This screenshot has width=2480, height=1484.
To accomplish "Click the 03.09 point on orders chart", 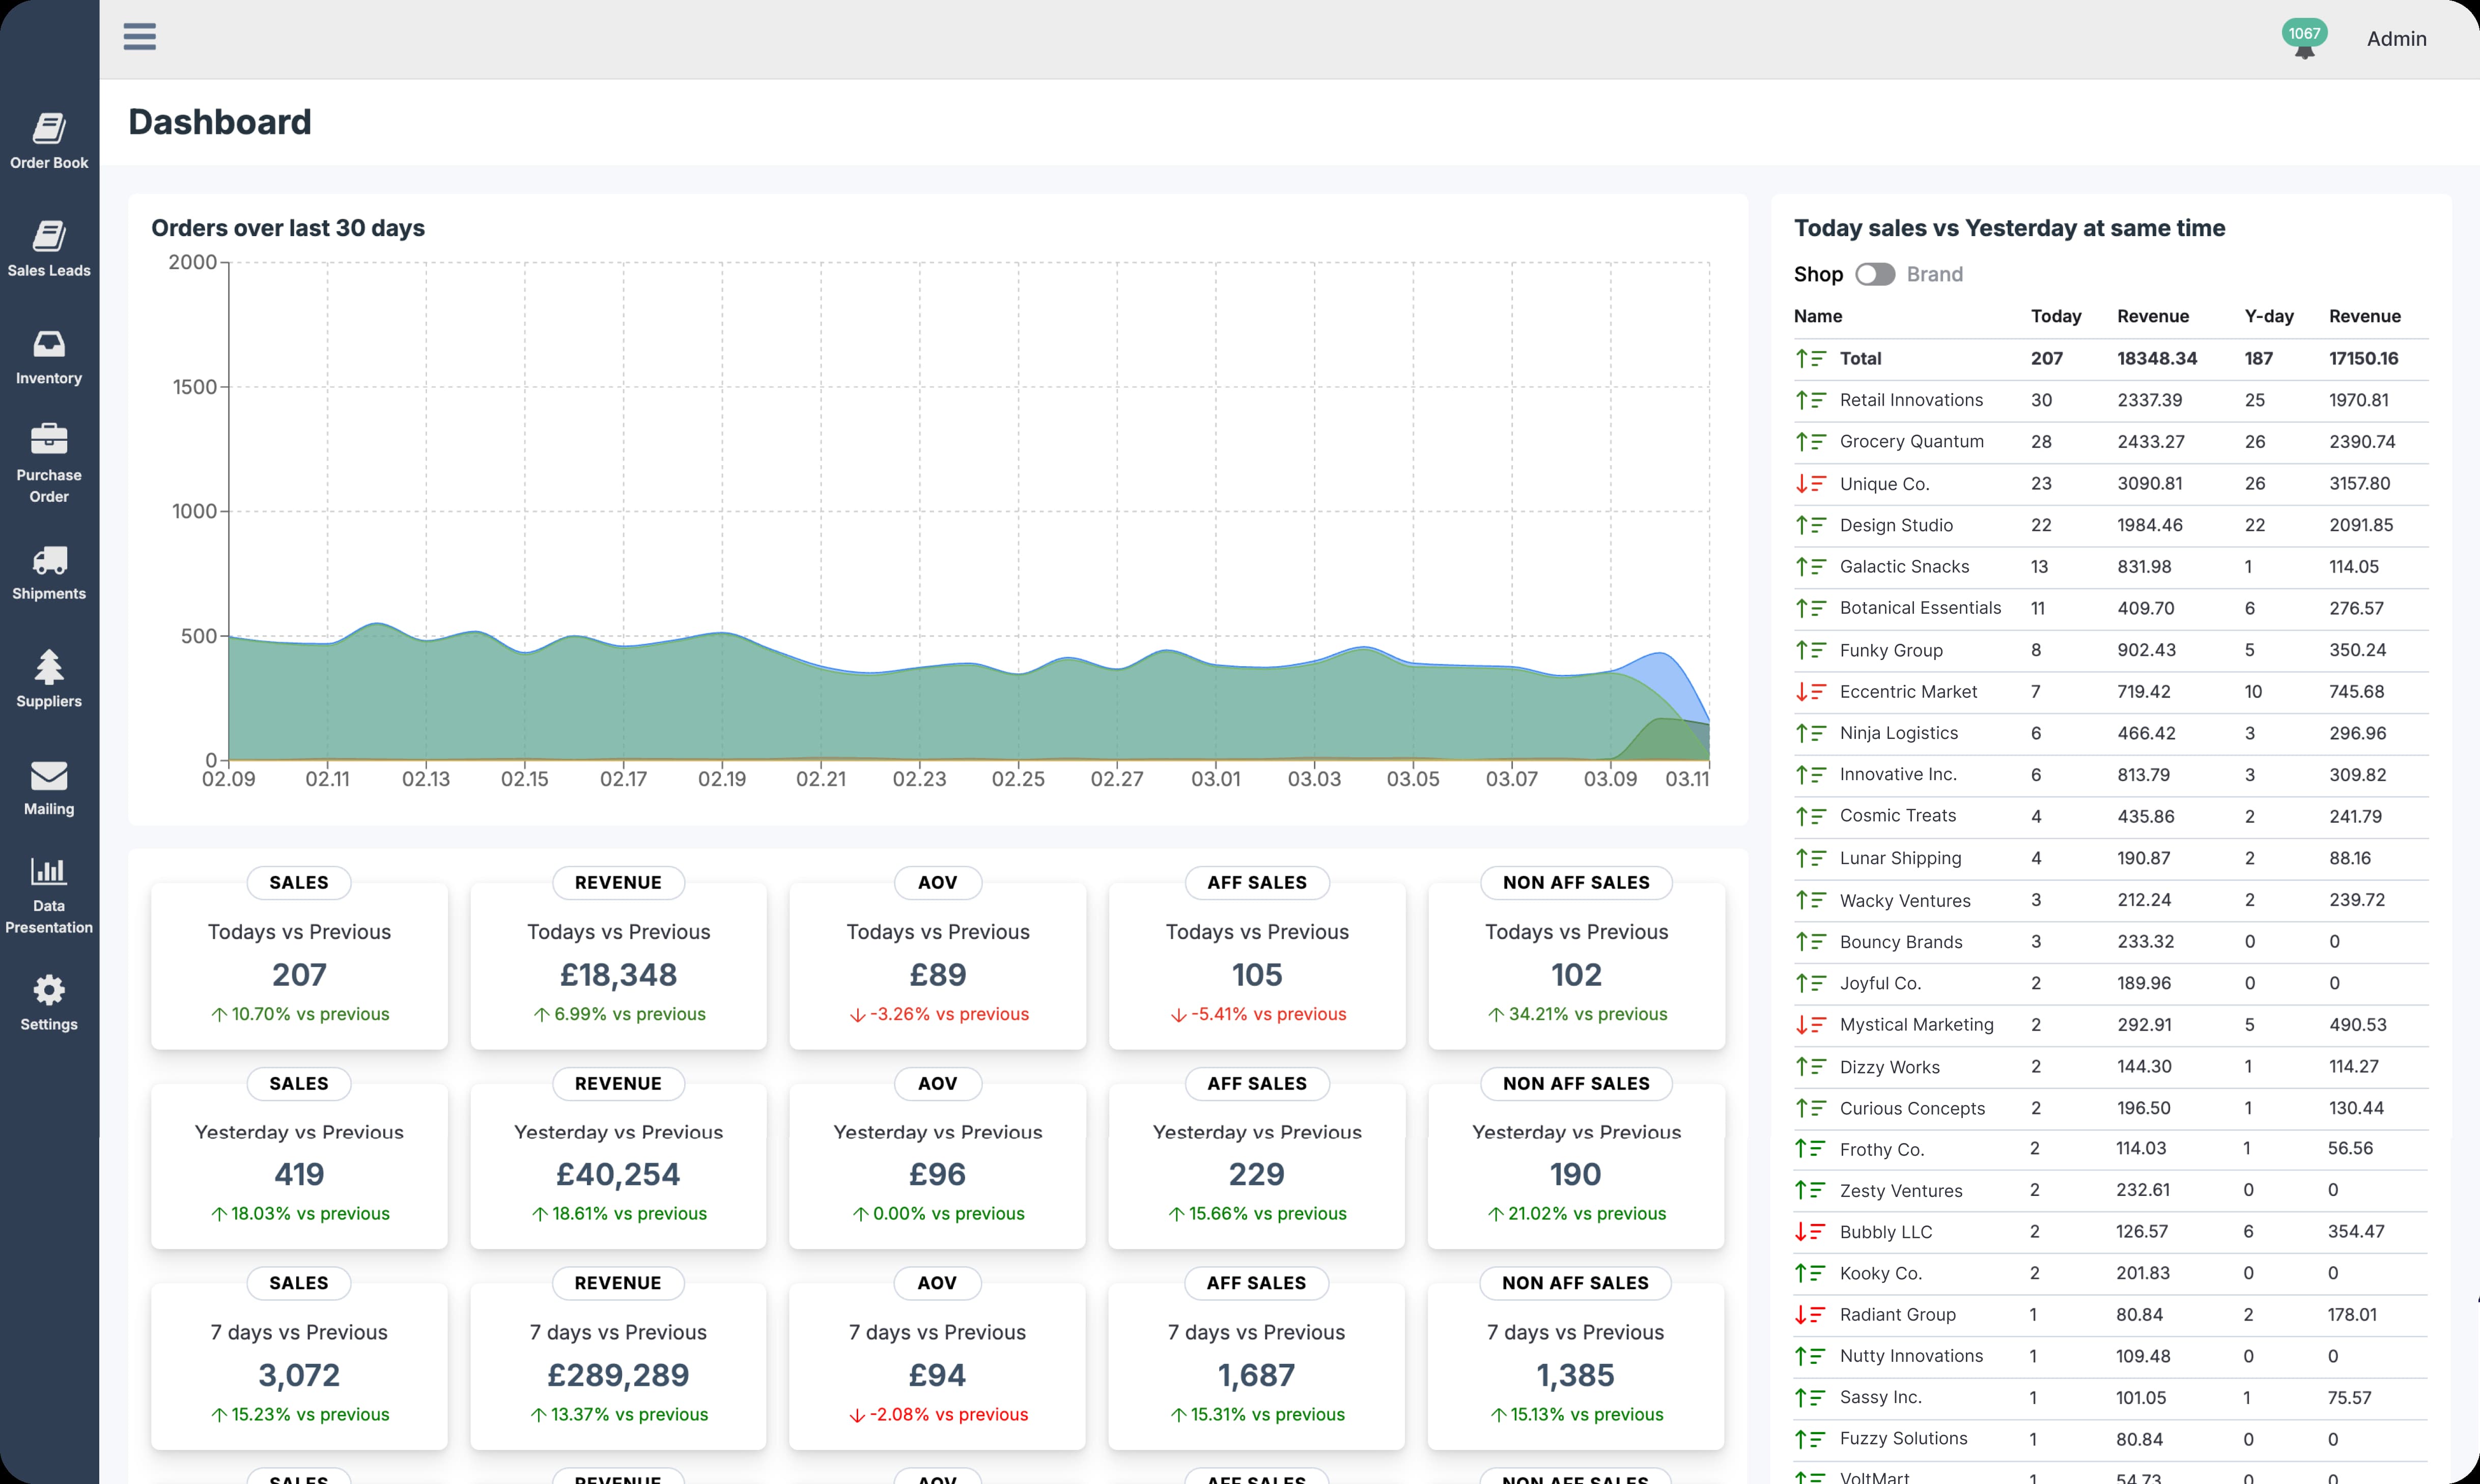I will 1610,672.
